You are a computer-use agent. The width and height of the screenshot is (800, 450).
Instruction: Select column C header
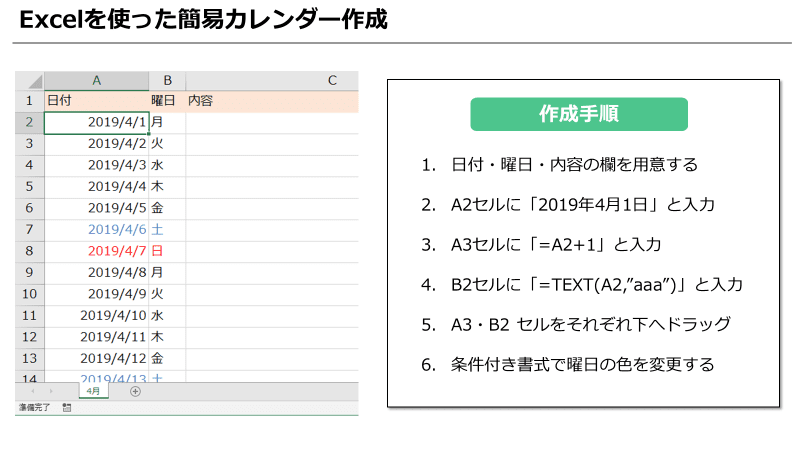tap(272, 80)
